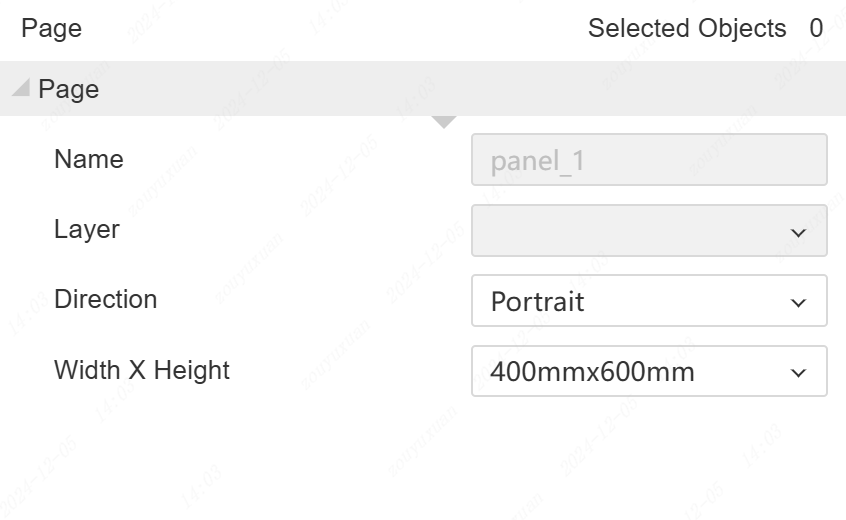
Task: Click the Name field containing panel_1
Action: [x=648, y=160]
